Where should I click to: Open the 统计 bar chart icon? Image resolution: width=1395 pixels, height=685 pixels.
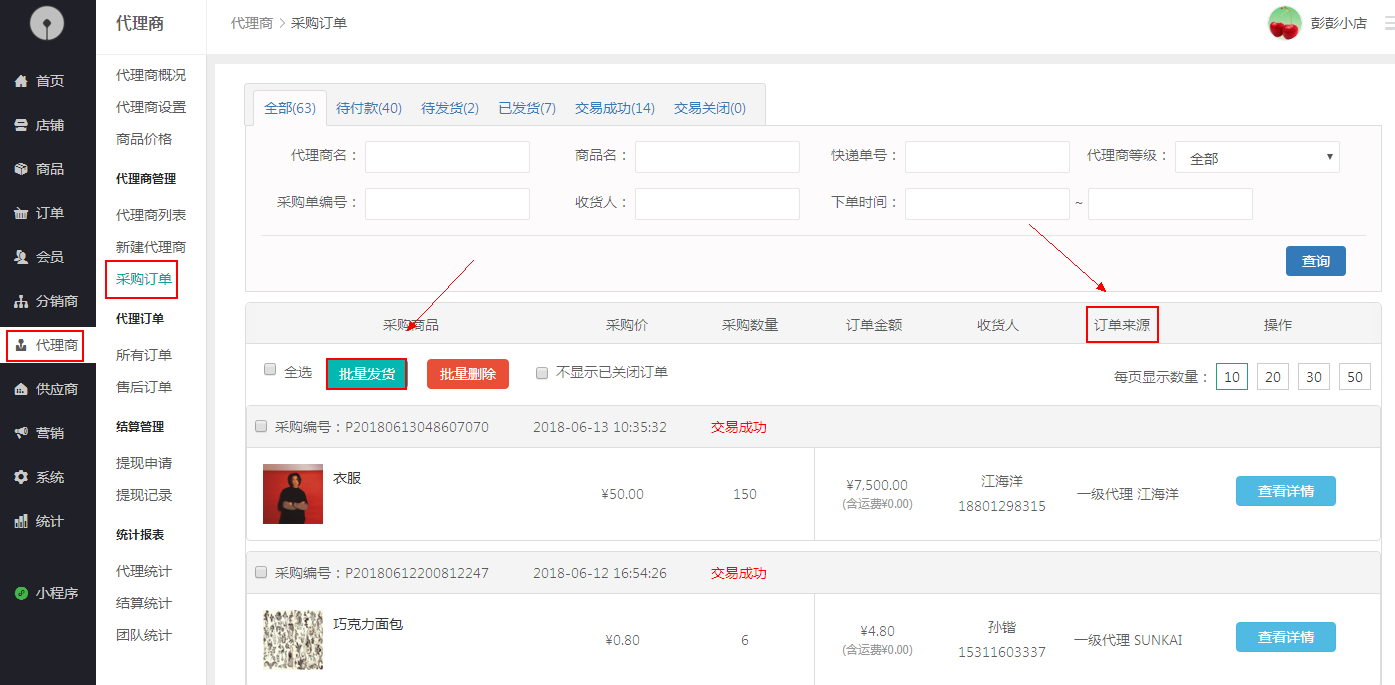click(21, 521)
